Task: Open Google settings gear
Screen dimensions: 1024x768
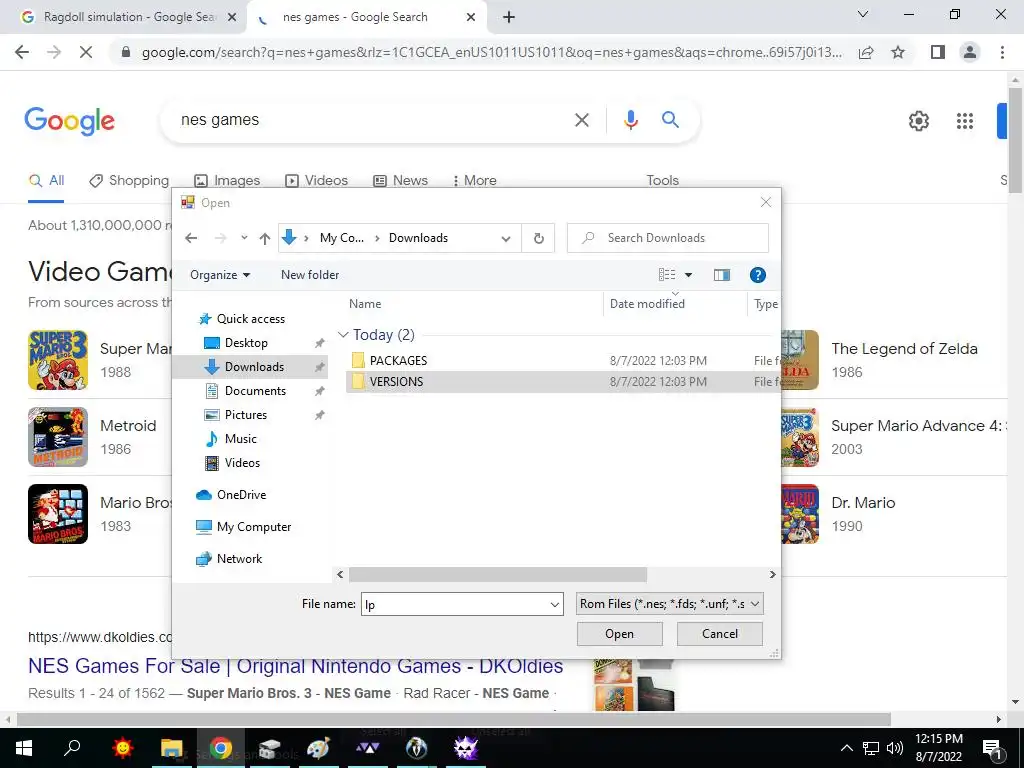Action: (919, 121)
